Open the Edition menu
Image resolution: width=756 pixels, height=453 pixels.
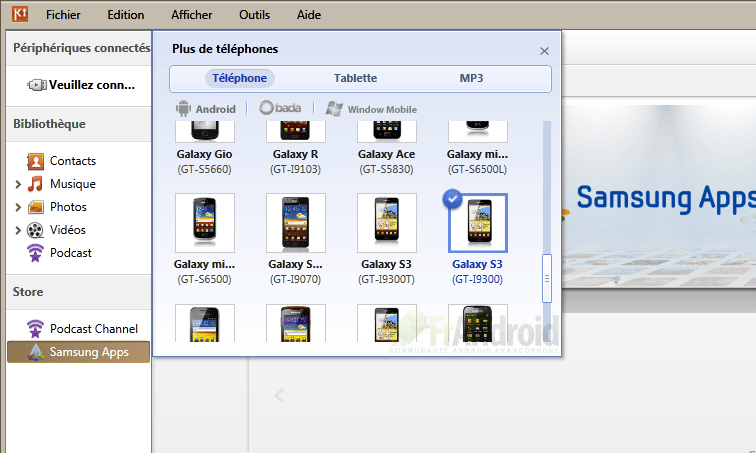pyautogui.click(x=126, y=15)
